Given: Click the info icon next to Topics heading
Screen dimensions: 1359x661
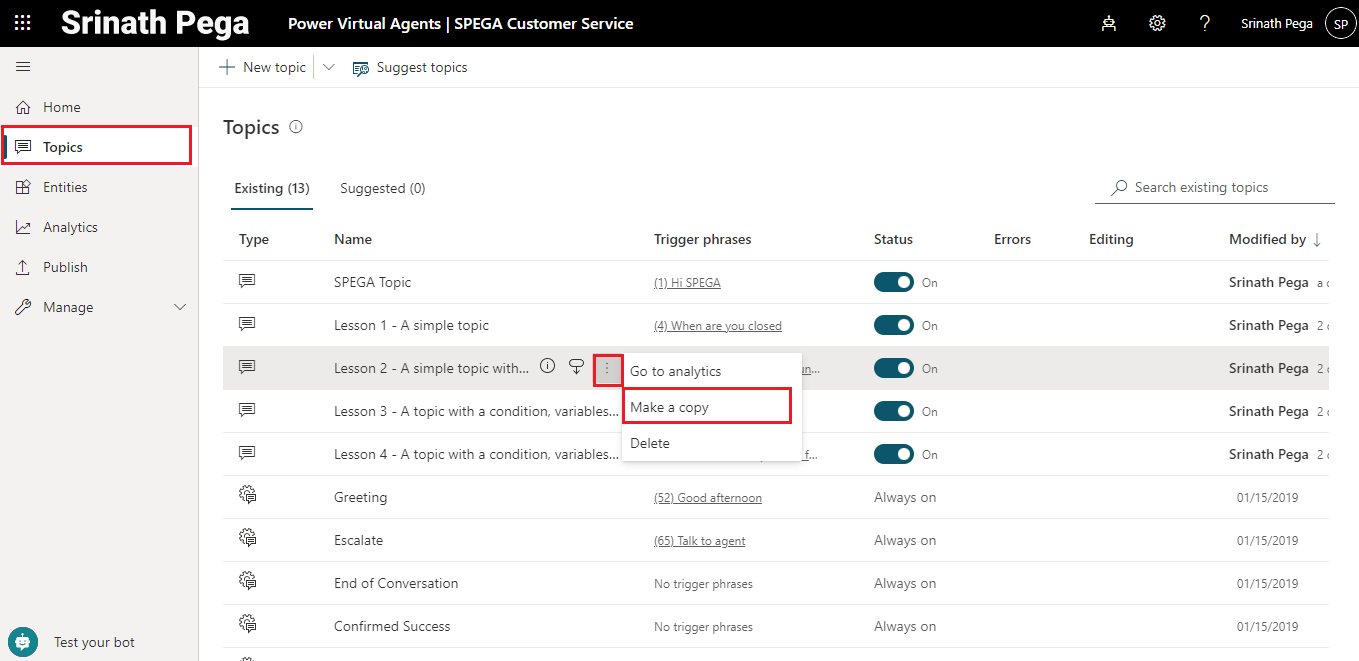Looking at the screenshot, I should (x=296, y=127).
